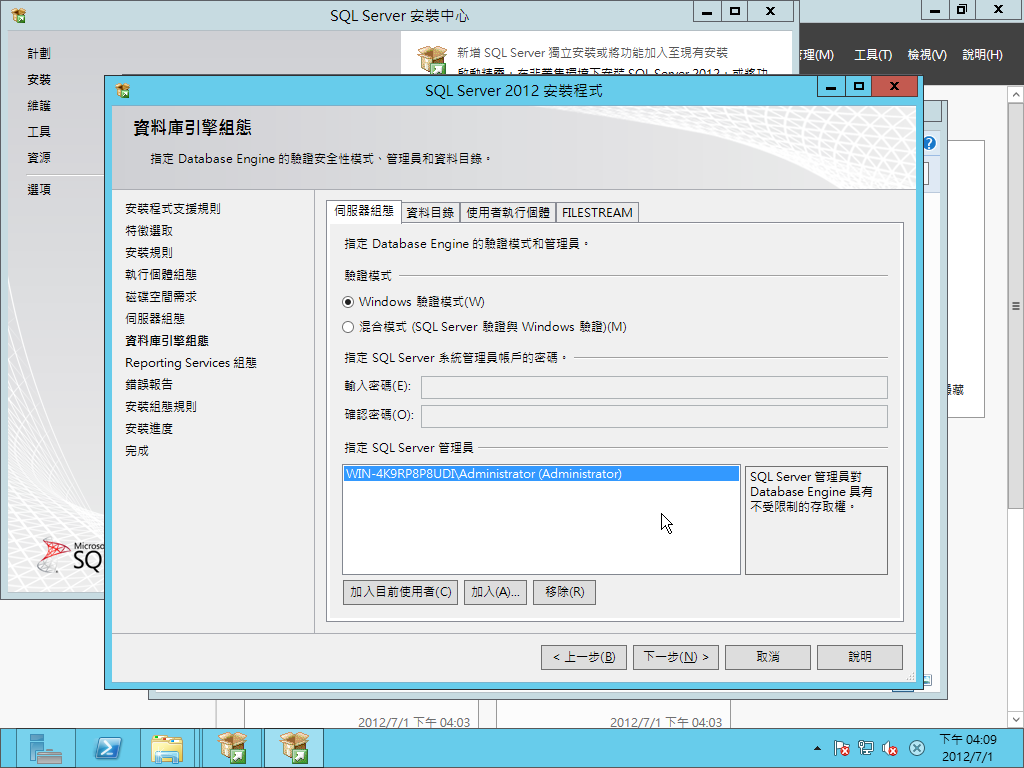Screen dimensions: 1024x768
Task: Cancel setup with 取消 button
Action: [768, 657]
